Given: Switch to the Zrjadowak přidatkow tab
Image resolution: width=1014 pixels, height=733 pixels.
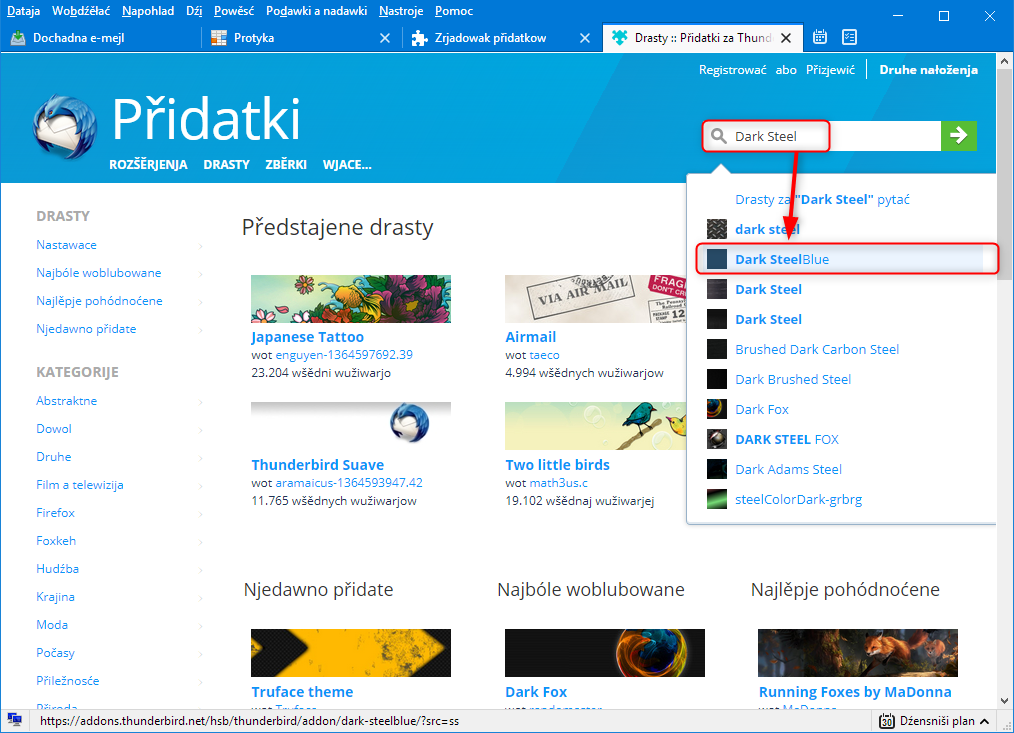Looking at the screenshot, I should pyautogui.click(x=501, y=38).
